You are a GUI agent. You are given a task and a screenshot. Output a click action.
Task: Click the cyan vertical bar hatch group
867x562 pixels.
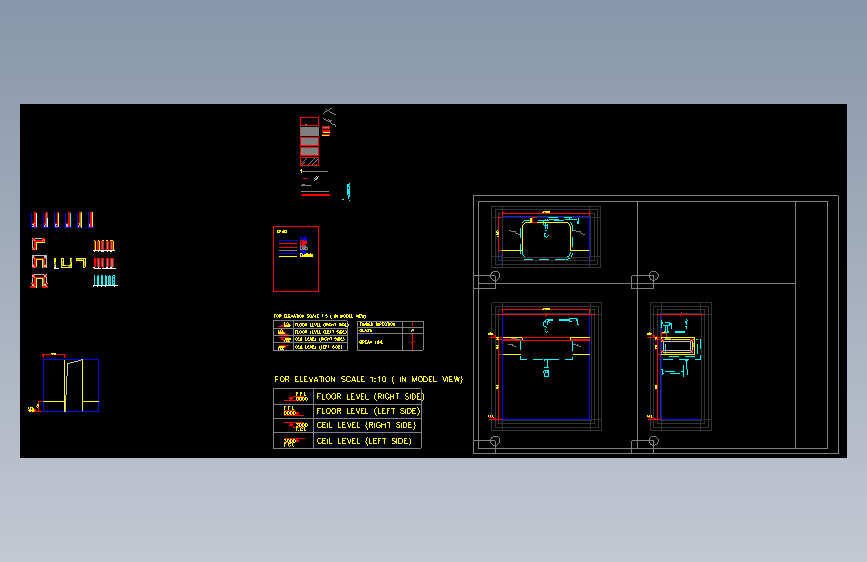[x=105, y=281]
